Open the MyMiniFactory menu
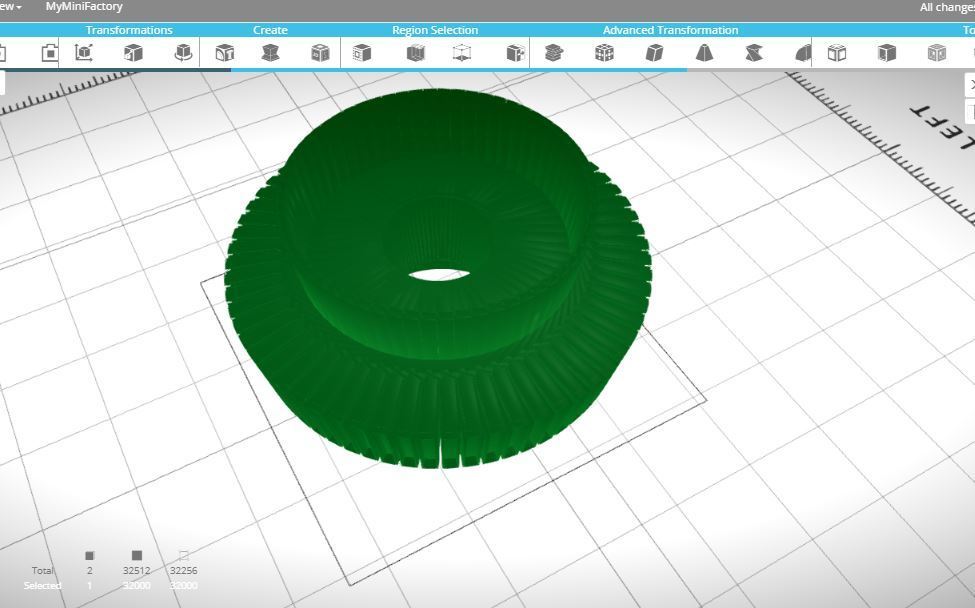975x608 pixels. 84,7
